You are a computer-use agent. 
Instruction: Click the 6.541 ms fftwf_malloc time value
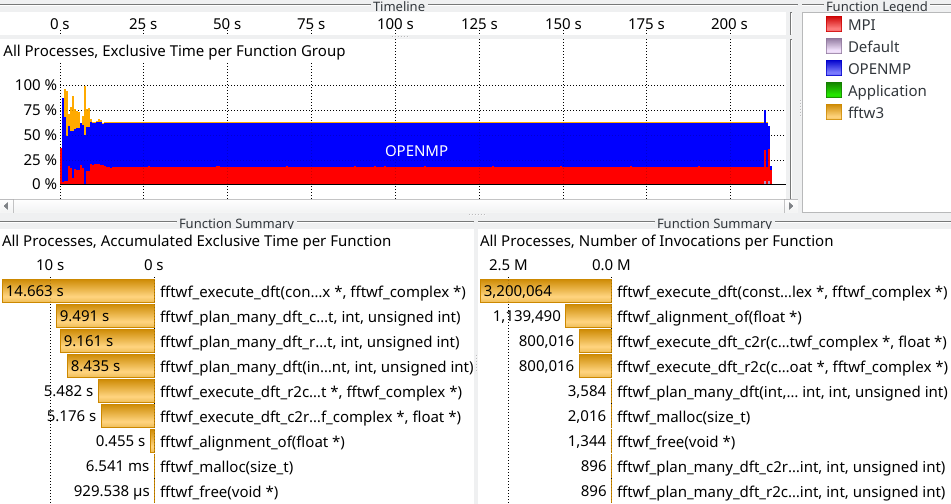click(x=117, y=466)
